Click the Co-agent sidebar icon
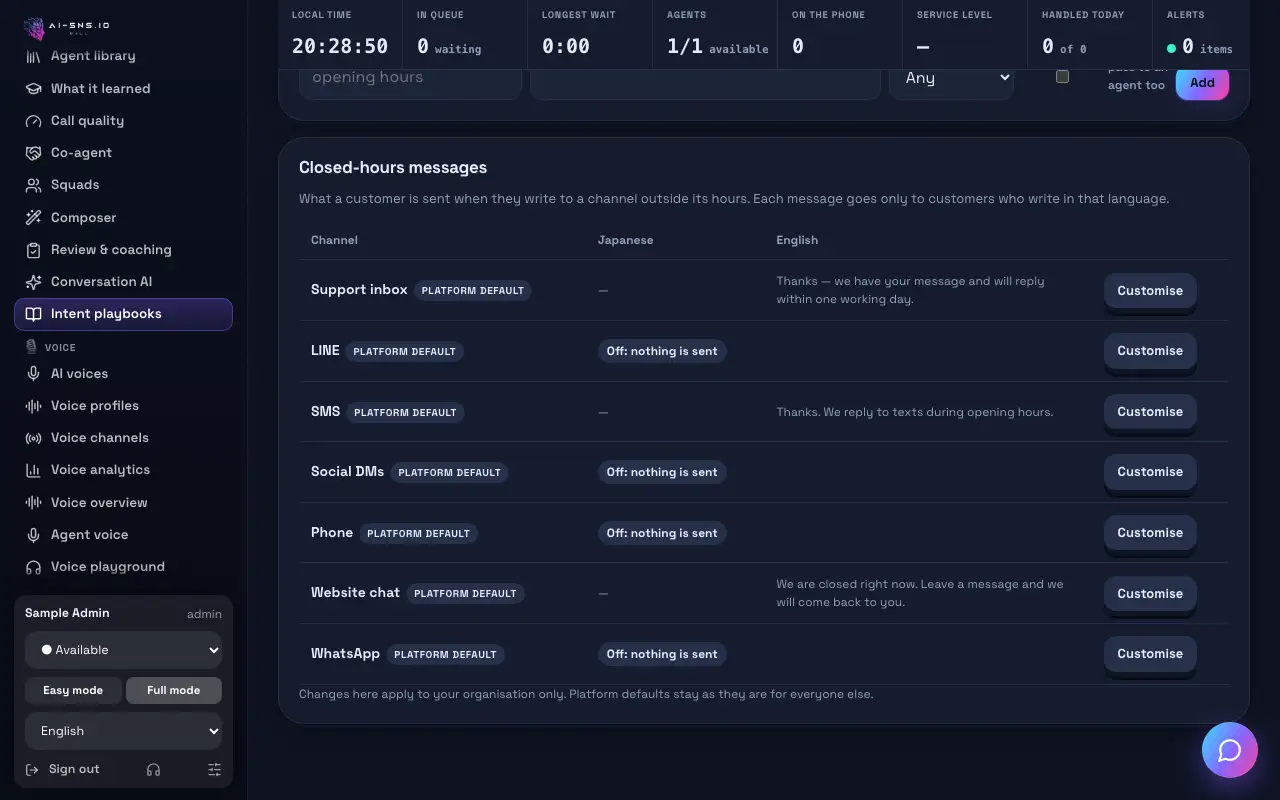The width and height of the screenshot is (1280, 800). (33, 152)
